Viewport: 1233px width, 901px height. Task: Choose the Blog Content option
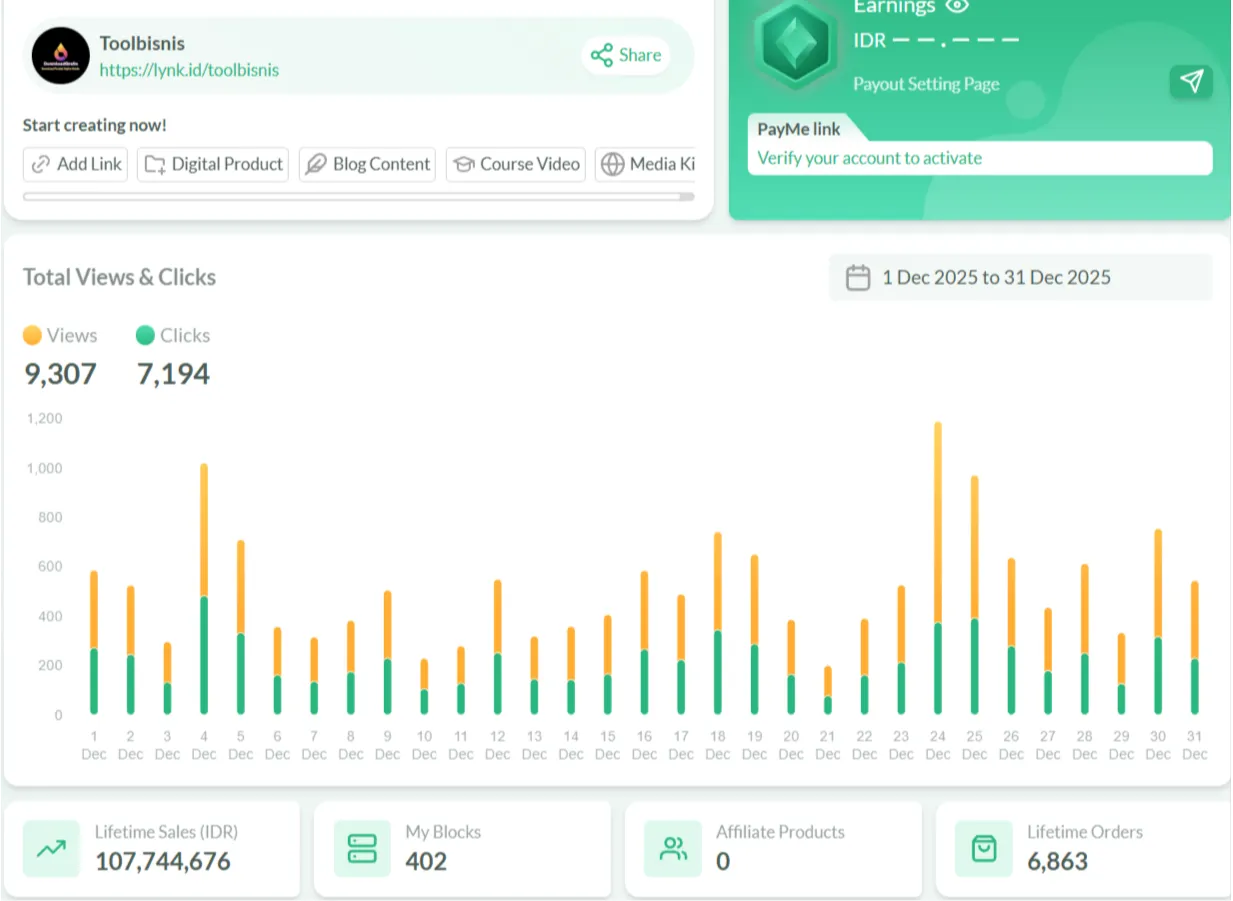367,164
